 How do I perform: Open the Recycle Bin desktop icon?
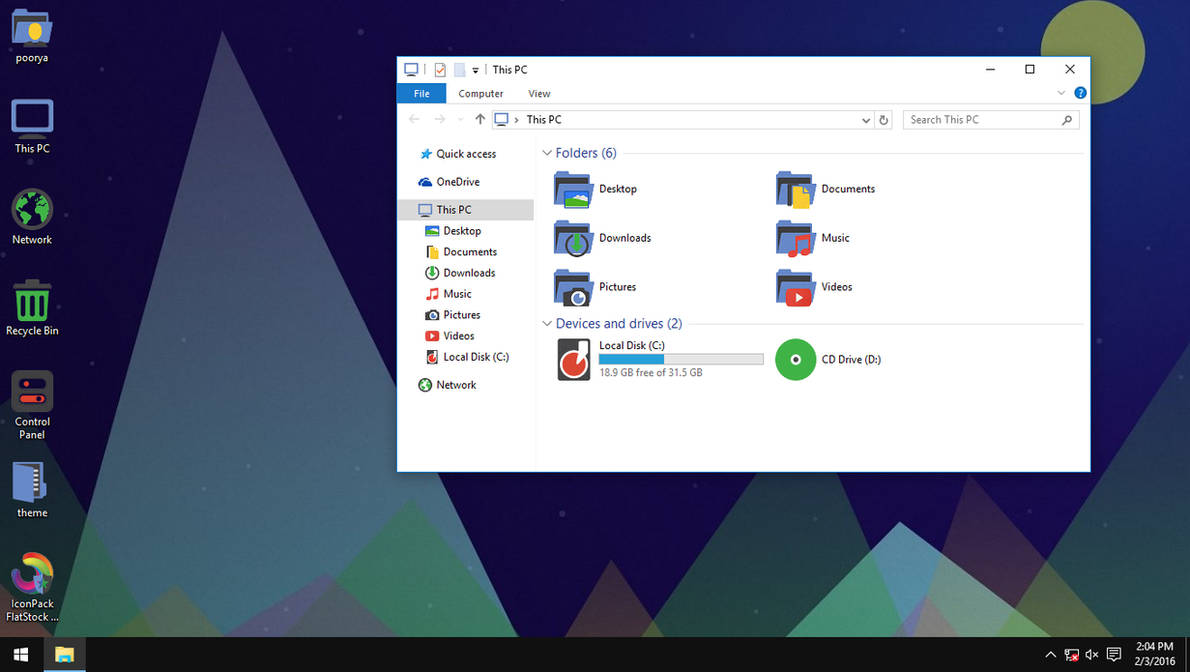32,301
